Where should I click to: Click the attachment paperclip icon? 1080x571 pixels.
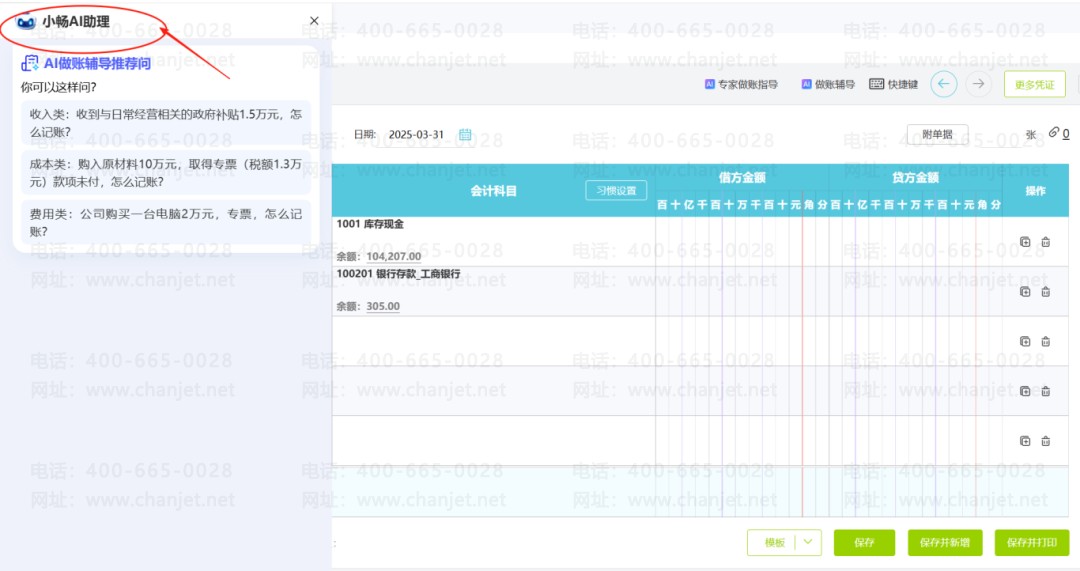point(1054,132)
